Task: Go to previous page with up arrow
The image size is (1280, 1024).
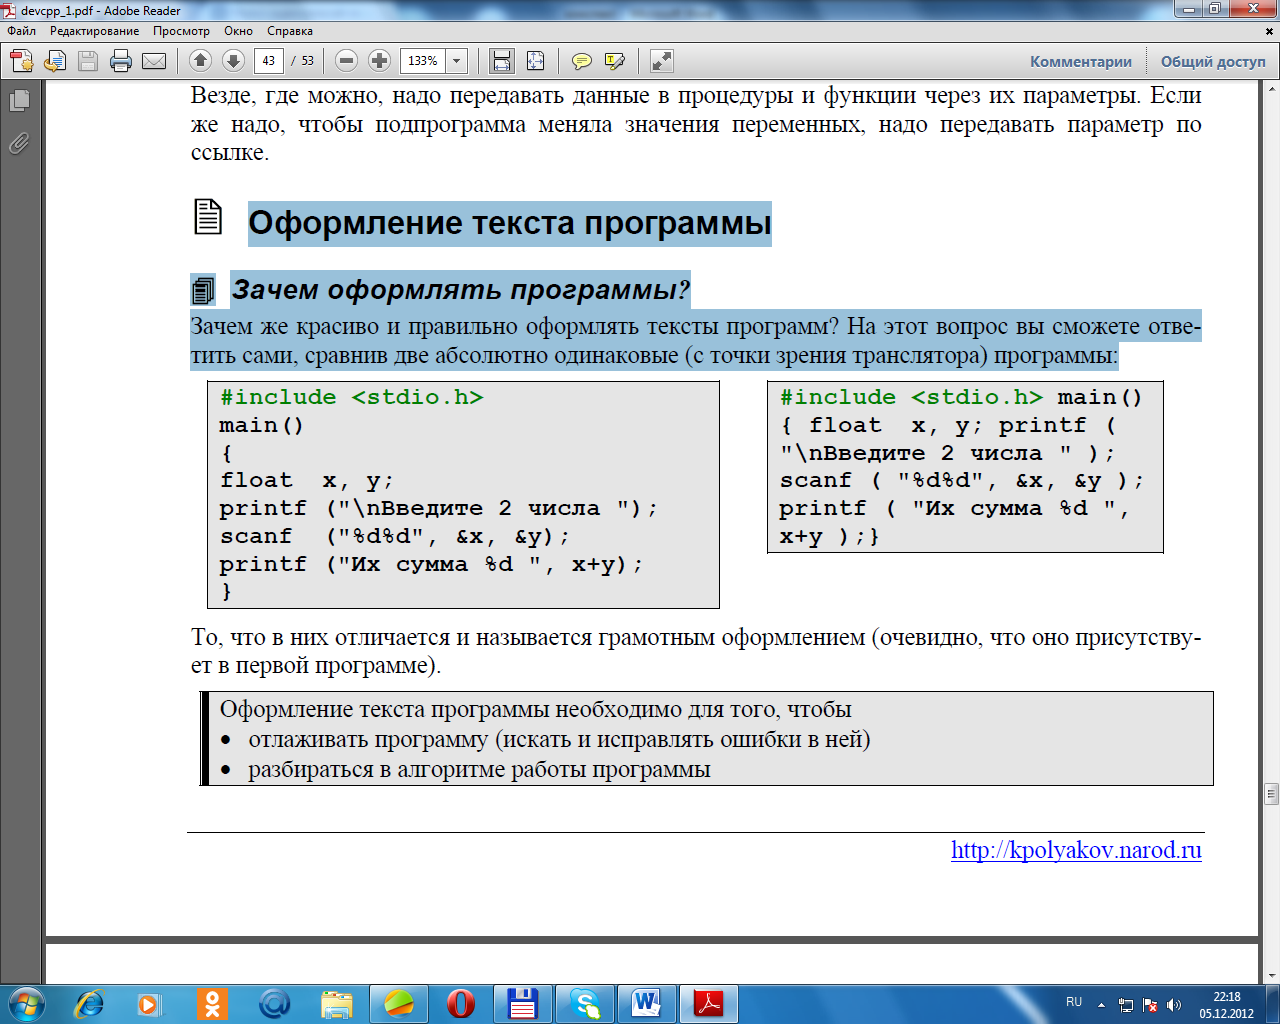Action: (200, 61)
